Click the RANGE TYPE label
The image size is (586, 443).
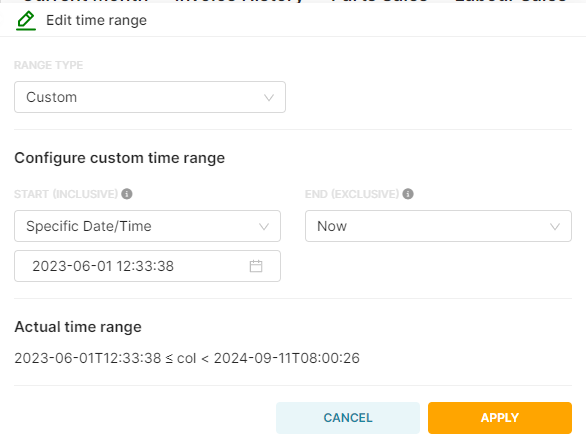[49, 65]
